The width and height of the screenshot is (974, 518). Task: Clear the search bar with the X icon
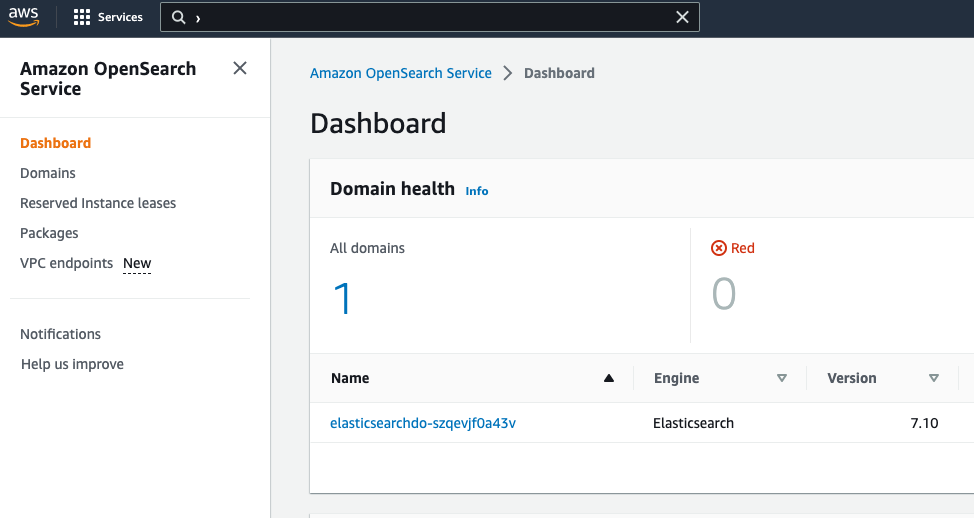(x=682, y=17)
